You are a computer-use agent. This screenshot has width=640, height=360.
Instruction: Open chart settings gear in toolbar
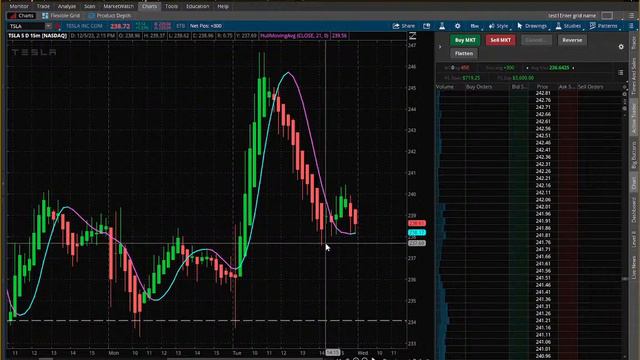click(458, 26)
